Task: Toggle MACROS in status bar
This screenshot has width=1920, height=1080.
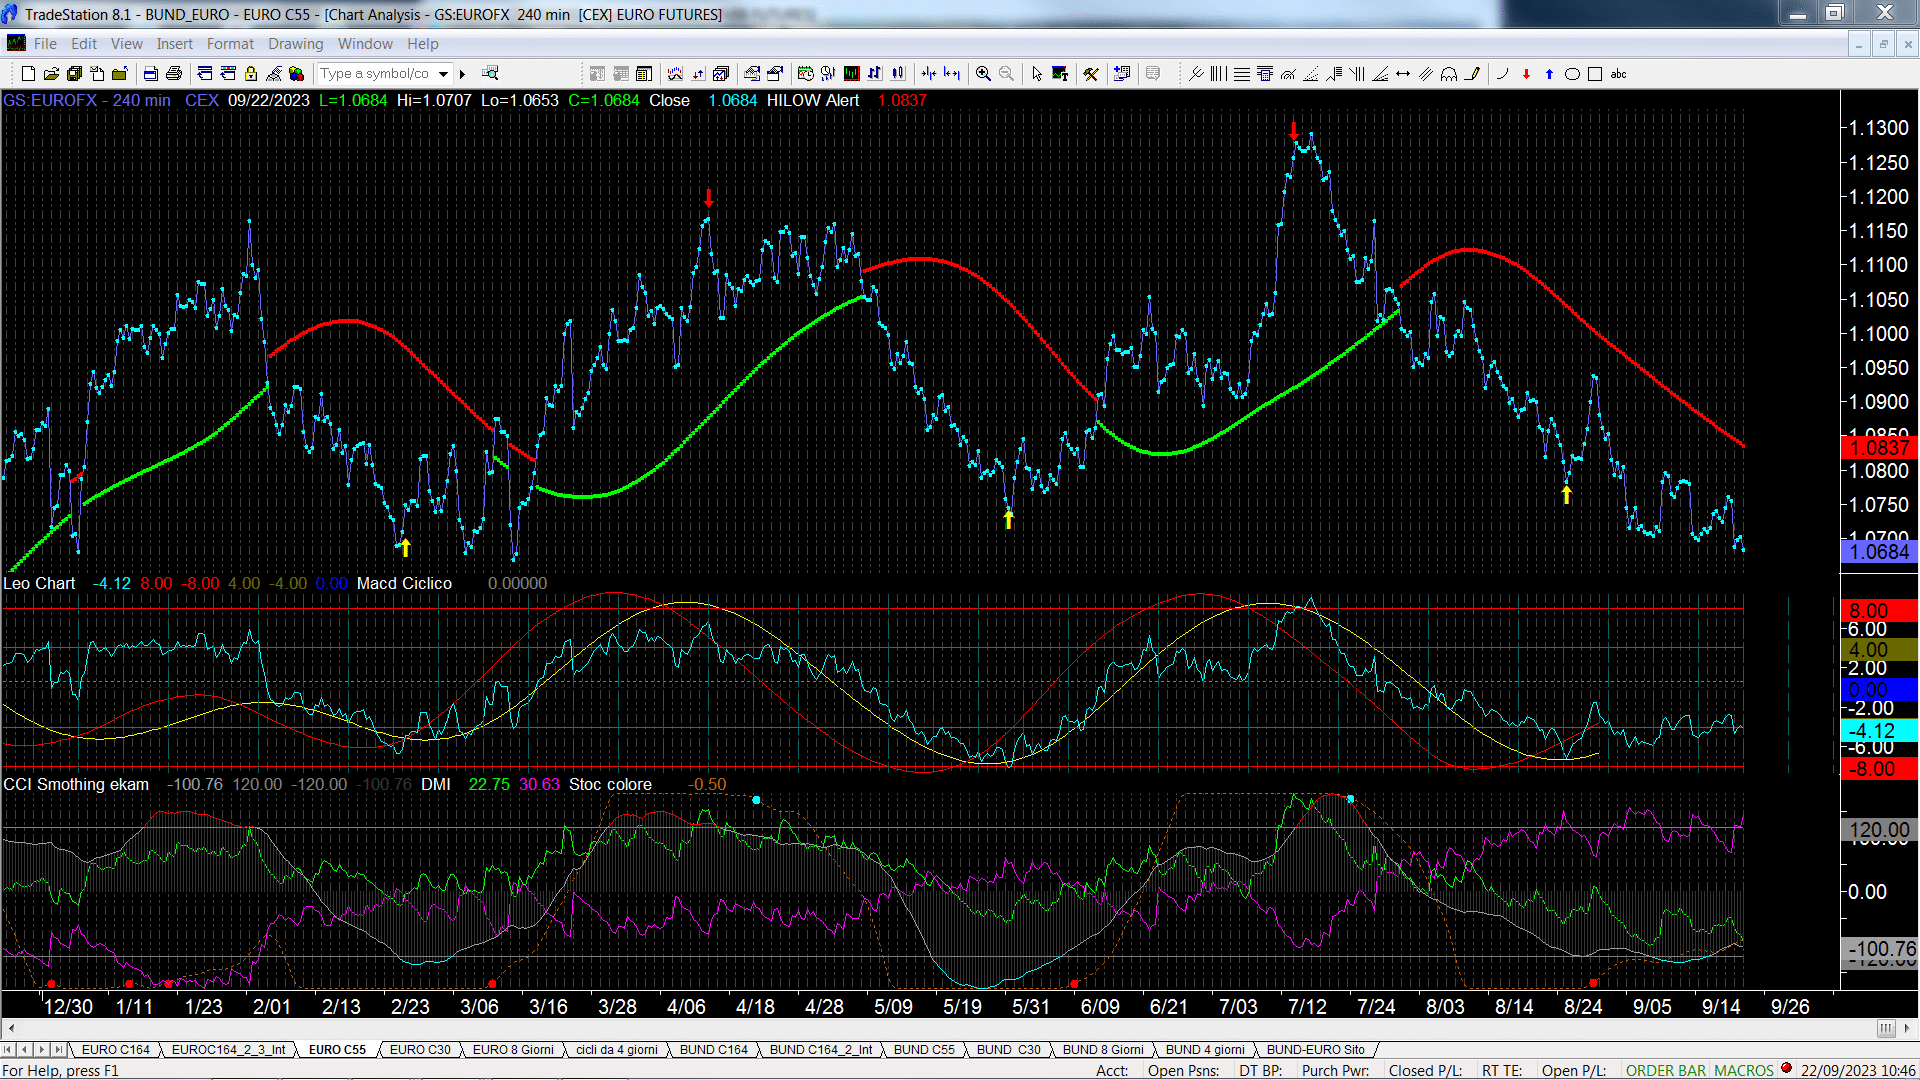Action: (1743, 1070)
